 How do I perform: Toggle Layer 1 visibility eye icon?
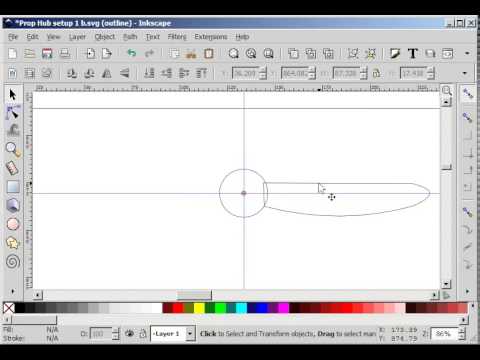pos(130,333)
